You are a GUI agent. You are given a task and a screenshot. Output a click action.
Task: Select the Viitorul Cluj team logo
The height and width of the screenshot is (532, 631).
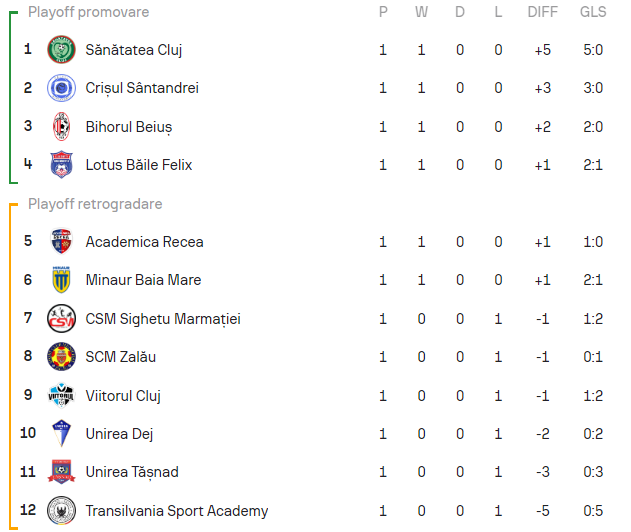tap(61, 395)
